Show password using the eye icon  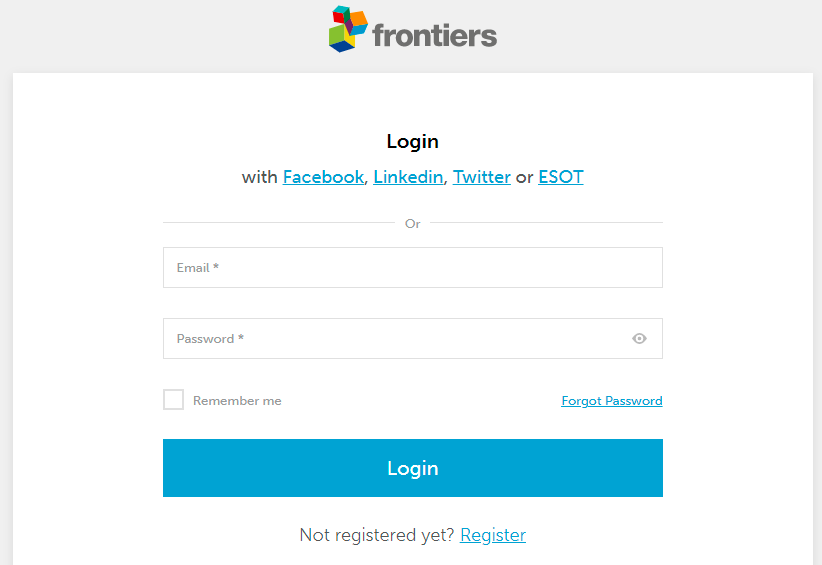640,339
